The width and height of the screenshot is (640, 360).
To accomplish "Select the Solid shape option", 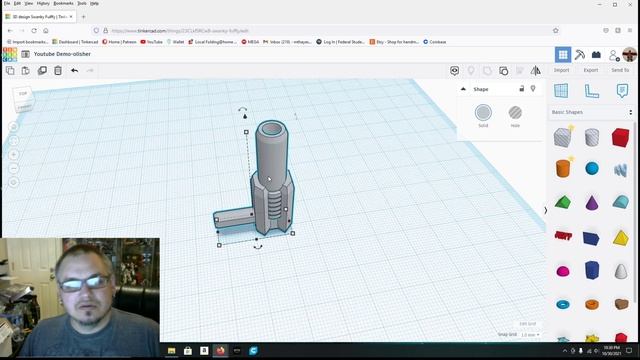I will click(x=483, y=116).
